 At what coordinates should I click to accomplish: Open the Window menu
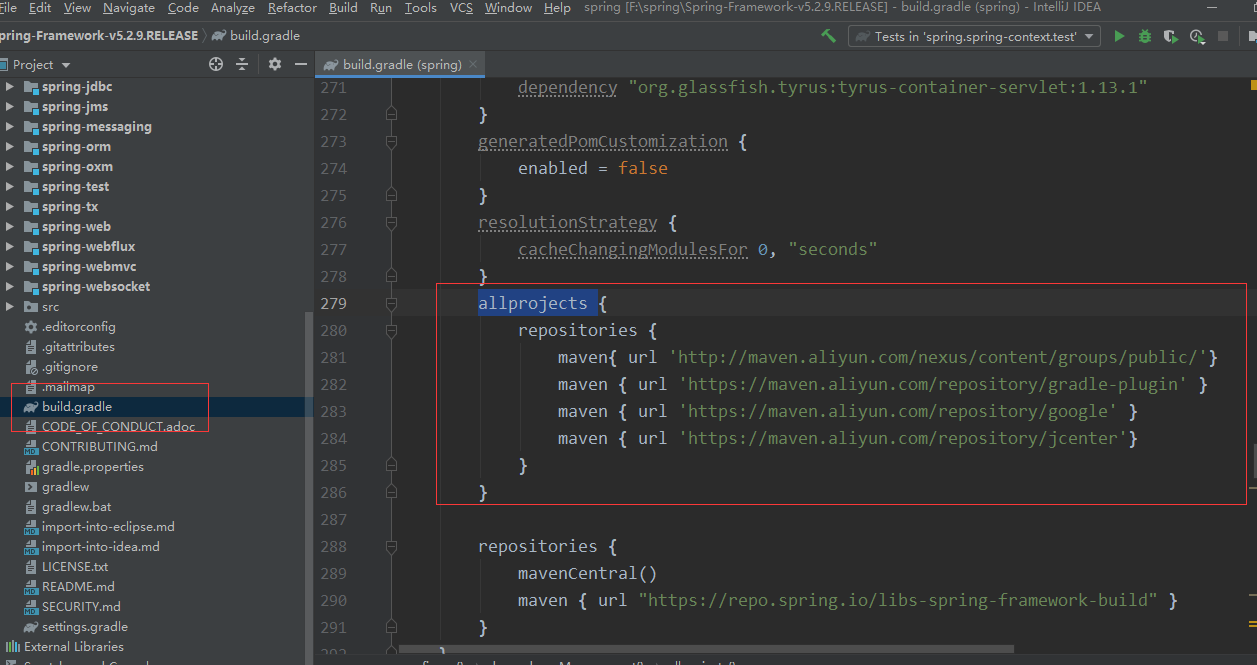pyautogui.click(x=508, y=8)
